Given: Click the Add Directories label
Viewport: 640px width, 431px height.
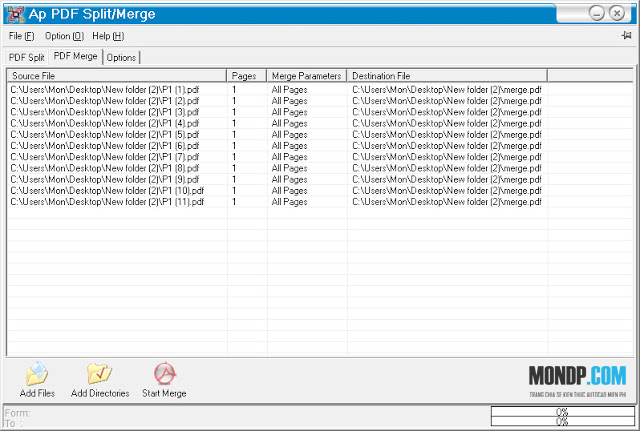Looking at the screenshot, I should [x=100, y=393].
